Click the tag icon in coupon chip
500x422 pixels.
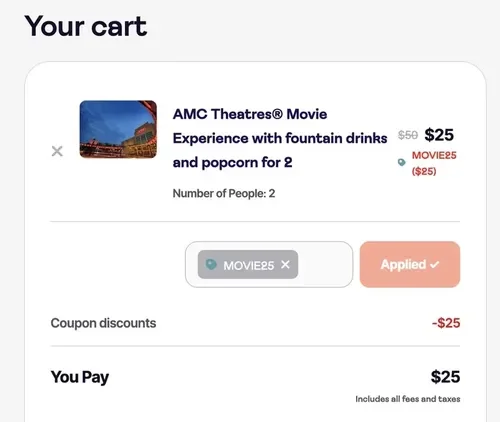[211, 265]
